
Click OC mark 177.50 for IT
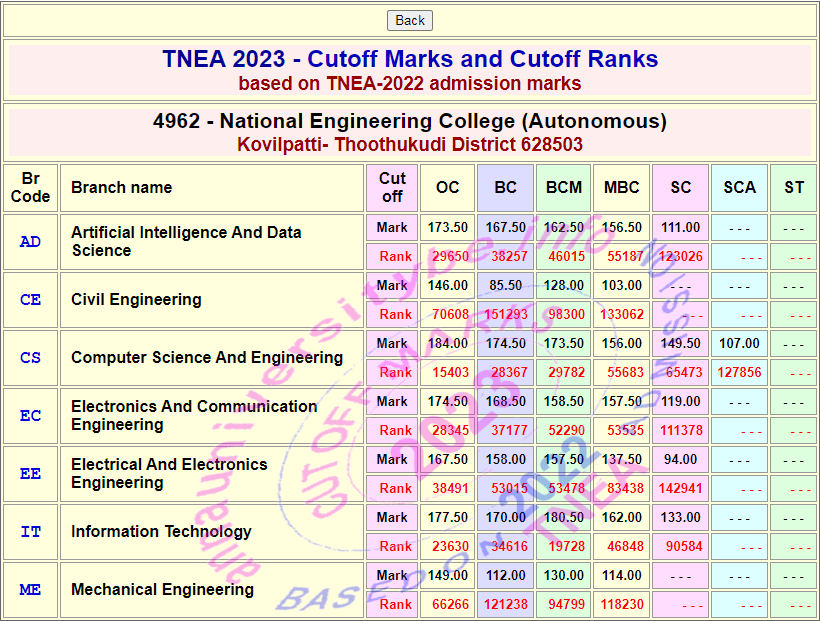(x=448, y=518)
